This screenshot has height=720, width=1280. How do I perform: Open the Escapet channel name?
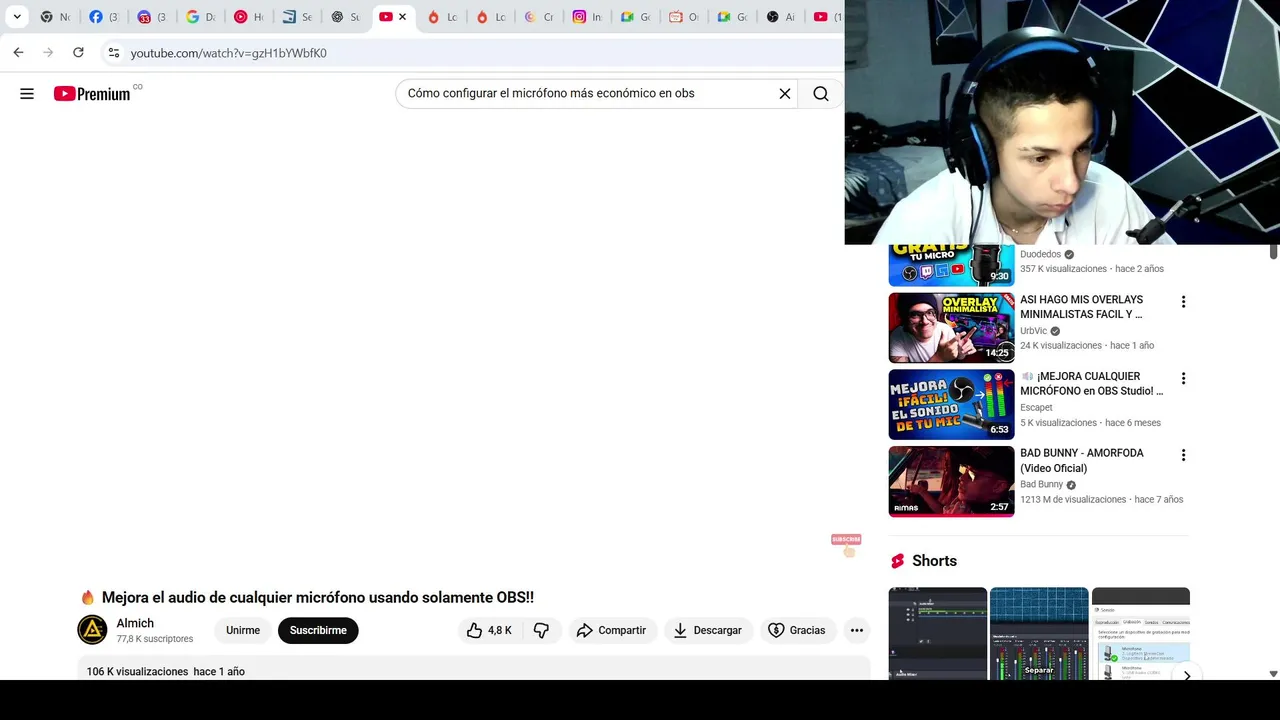pyautogui.click(x=1036, y=407)
